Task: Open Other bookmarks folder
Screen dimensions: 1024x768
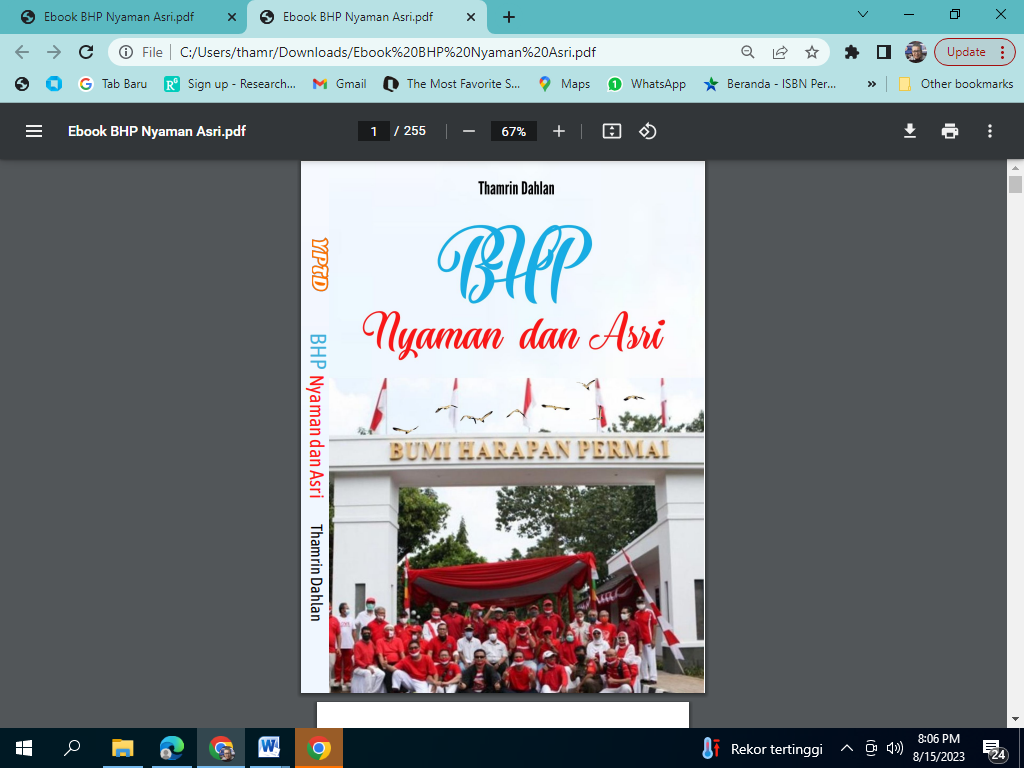Action: (956, 84)
